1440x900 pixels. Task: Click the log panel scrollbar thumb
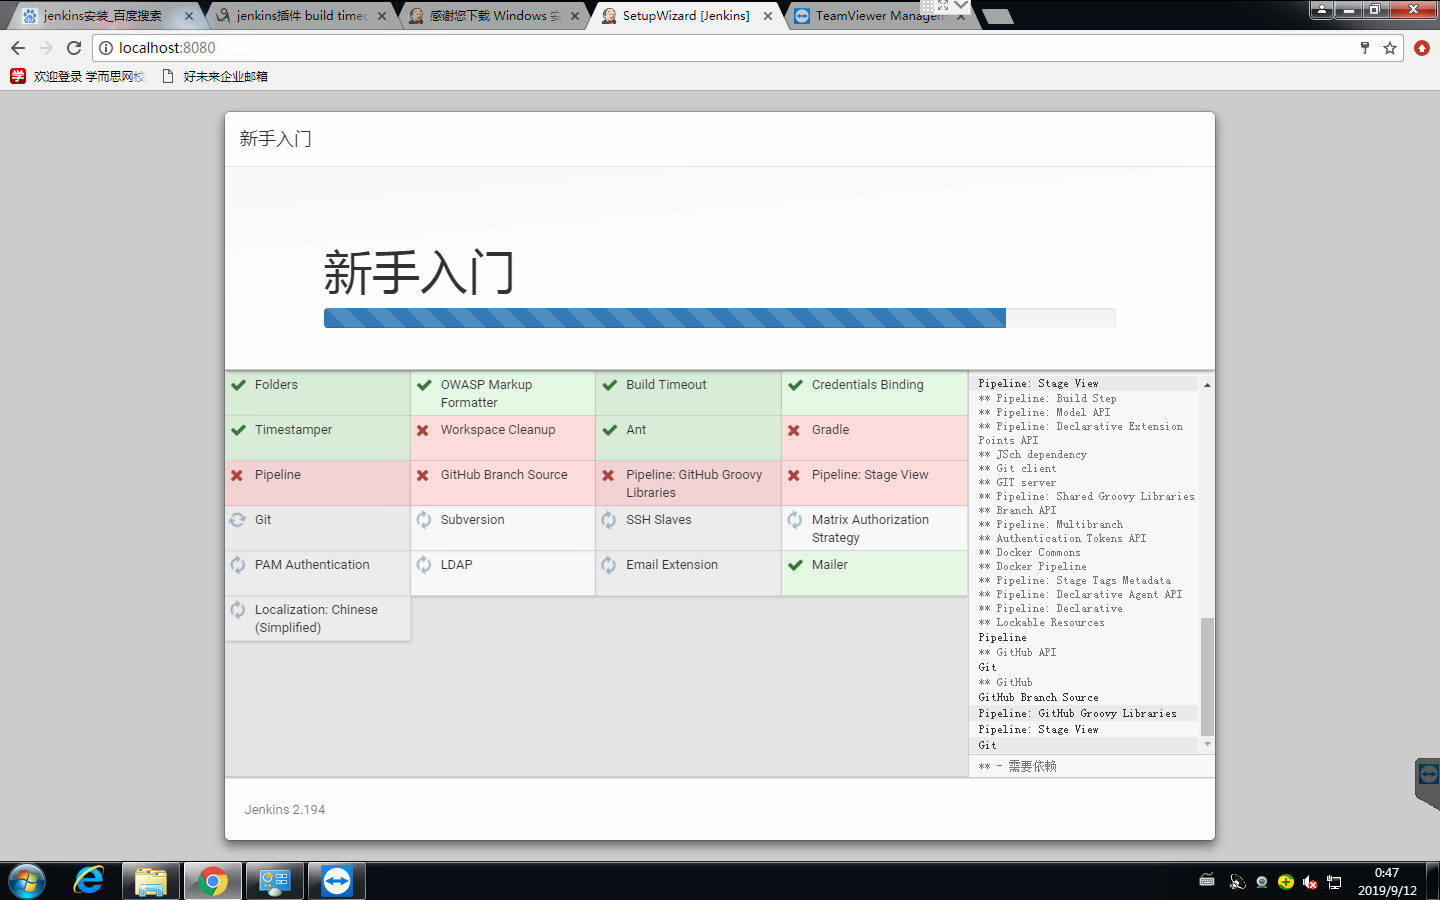coord(1207,676)
